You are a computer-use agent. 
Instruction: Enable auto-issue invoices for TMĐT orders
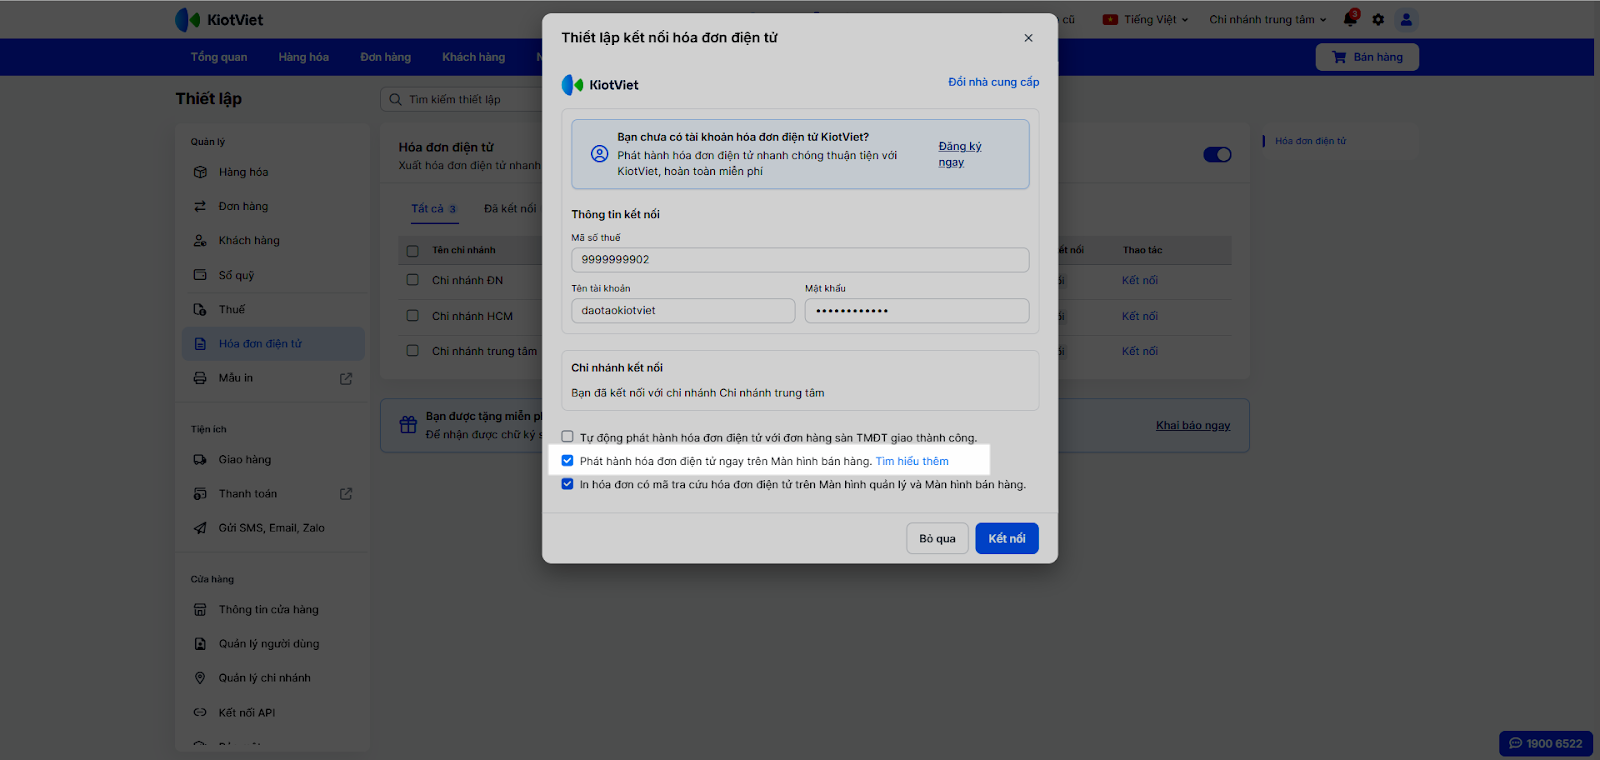[567, 437]
